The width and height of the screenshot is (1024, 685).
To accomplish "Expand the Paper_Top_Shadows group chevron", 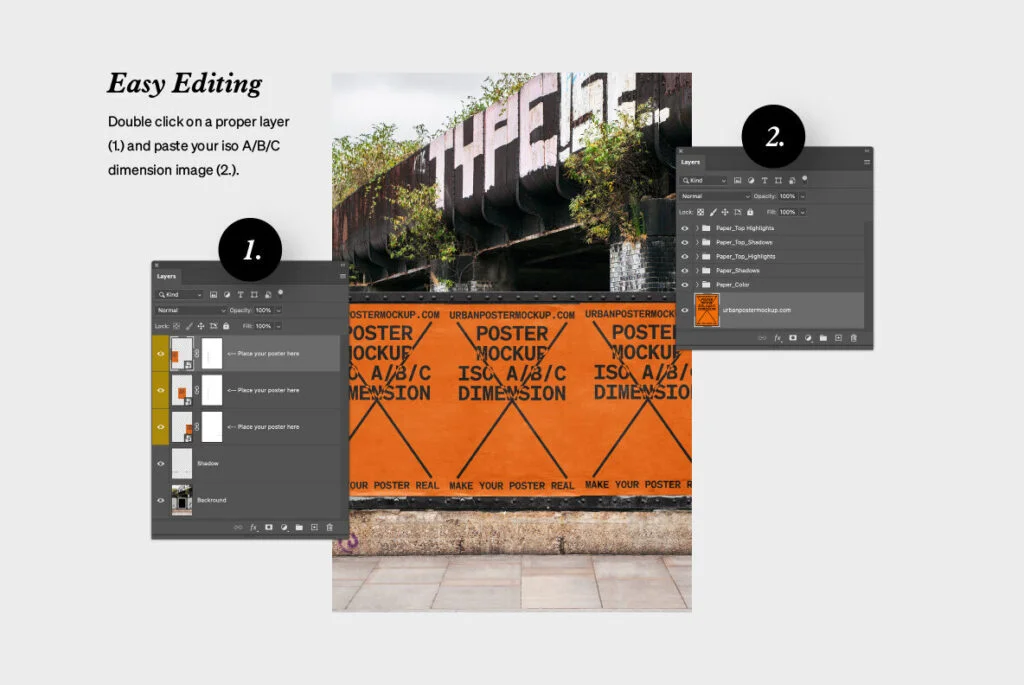I will pos(697,242).
